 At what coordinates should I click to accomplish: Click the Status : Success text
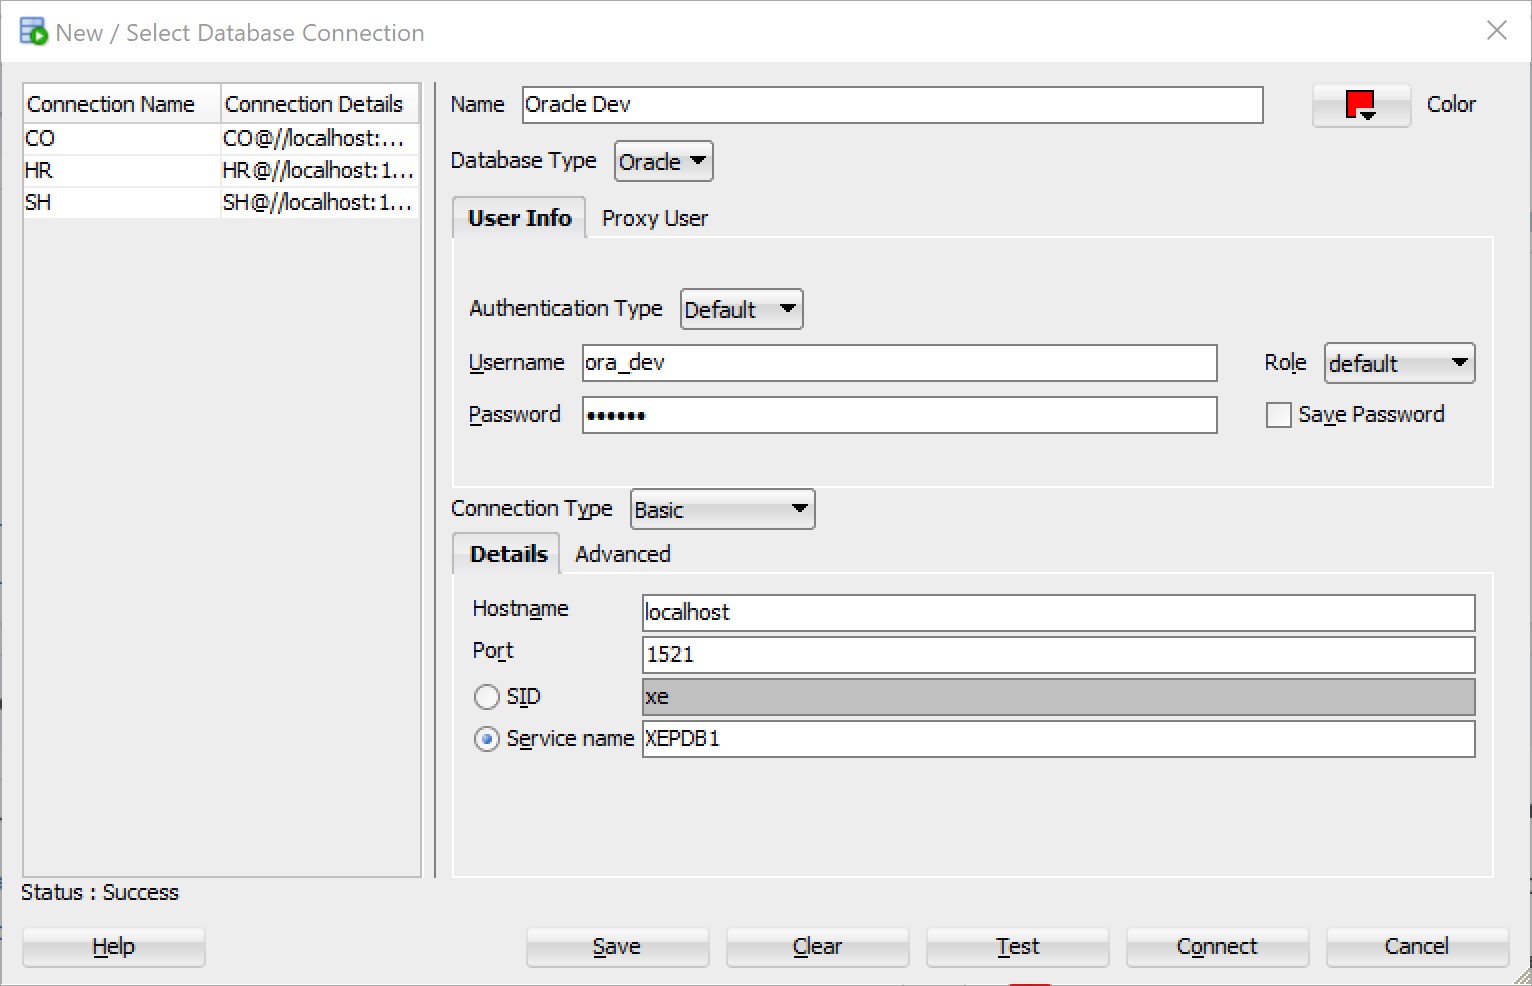100,892
